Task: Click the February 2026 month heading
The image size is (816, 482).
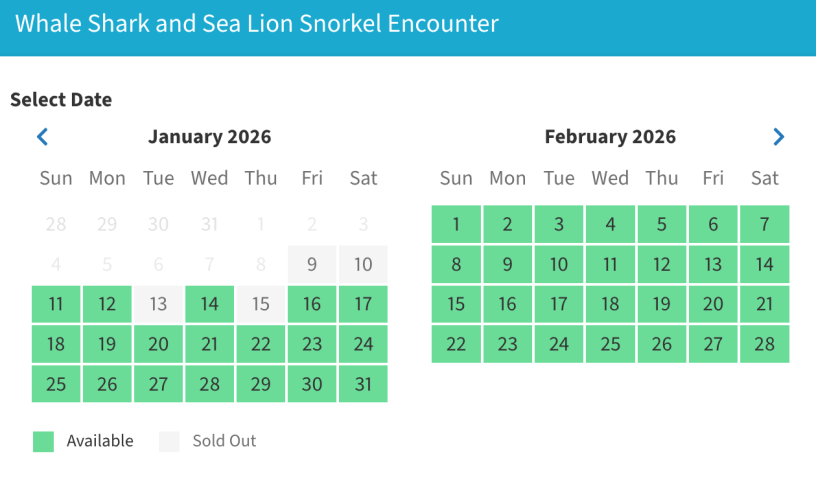Action: [x=610, y=137]
